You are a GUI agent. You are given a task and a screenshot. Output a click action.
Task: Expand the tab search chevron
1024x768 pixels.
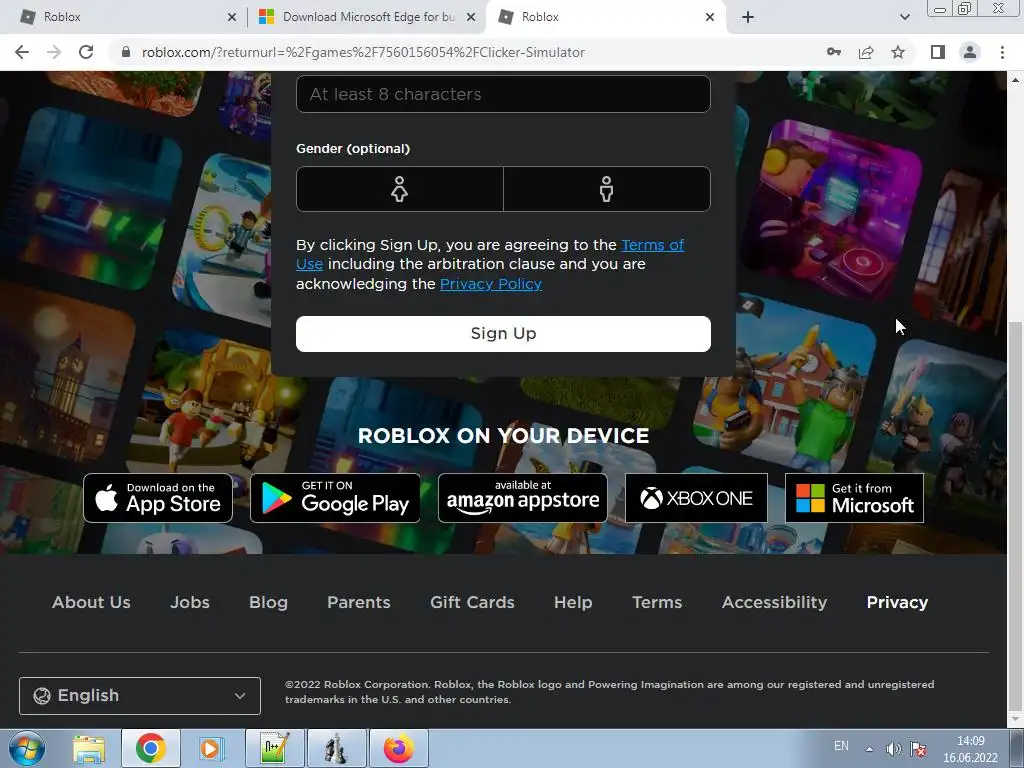(x=904, y=17)
